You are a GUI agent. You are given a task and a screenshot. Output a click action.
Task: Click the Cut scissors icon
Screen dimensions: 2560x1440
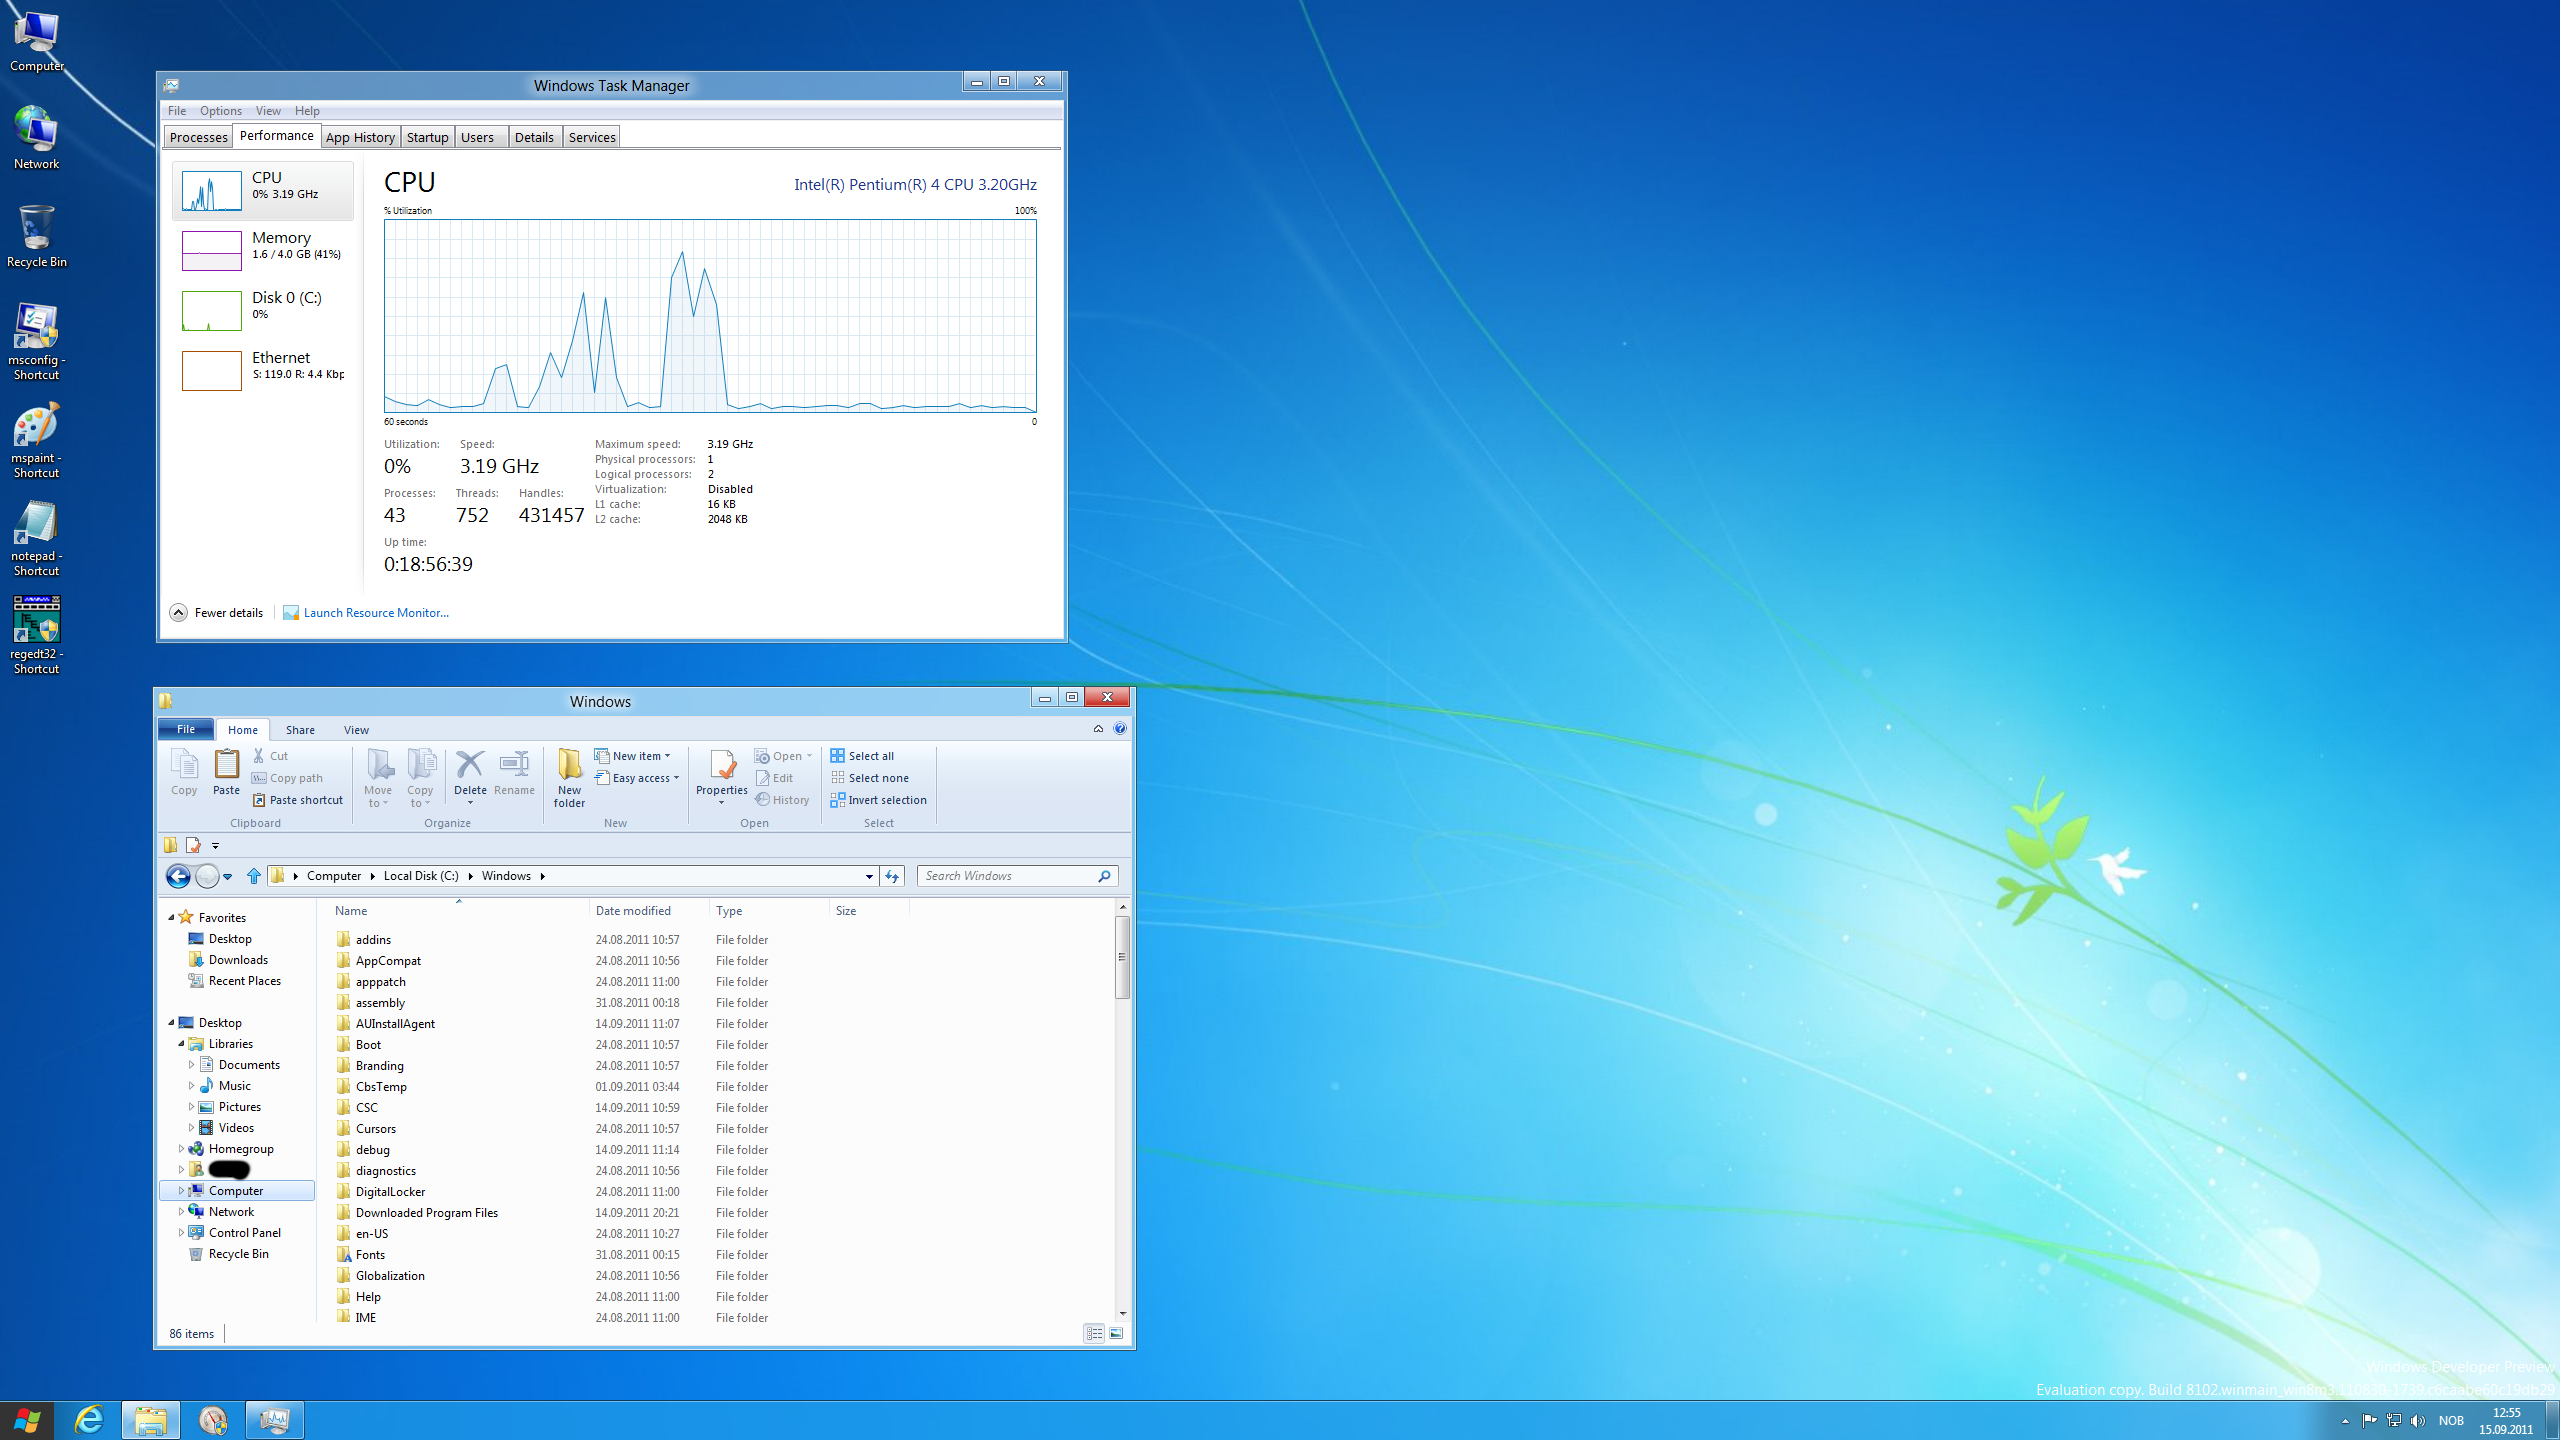259,756
